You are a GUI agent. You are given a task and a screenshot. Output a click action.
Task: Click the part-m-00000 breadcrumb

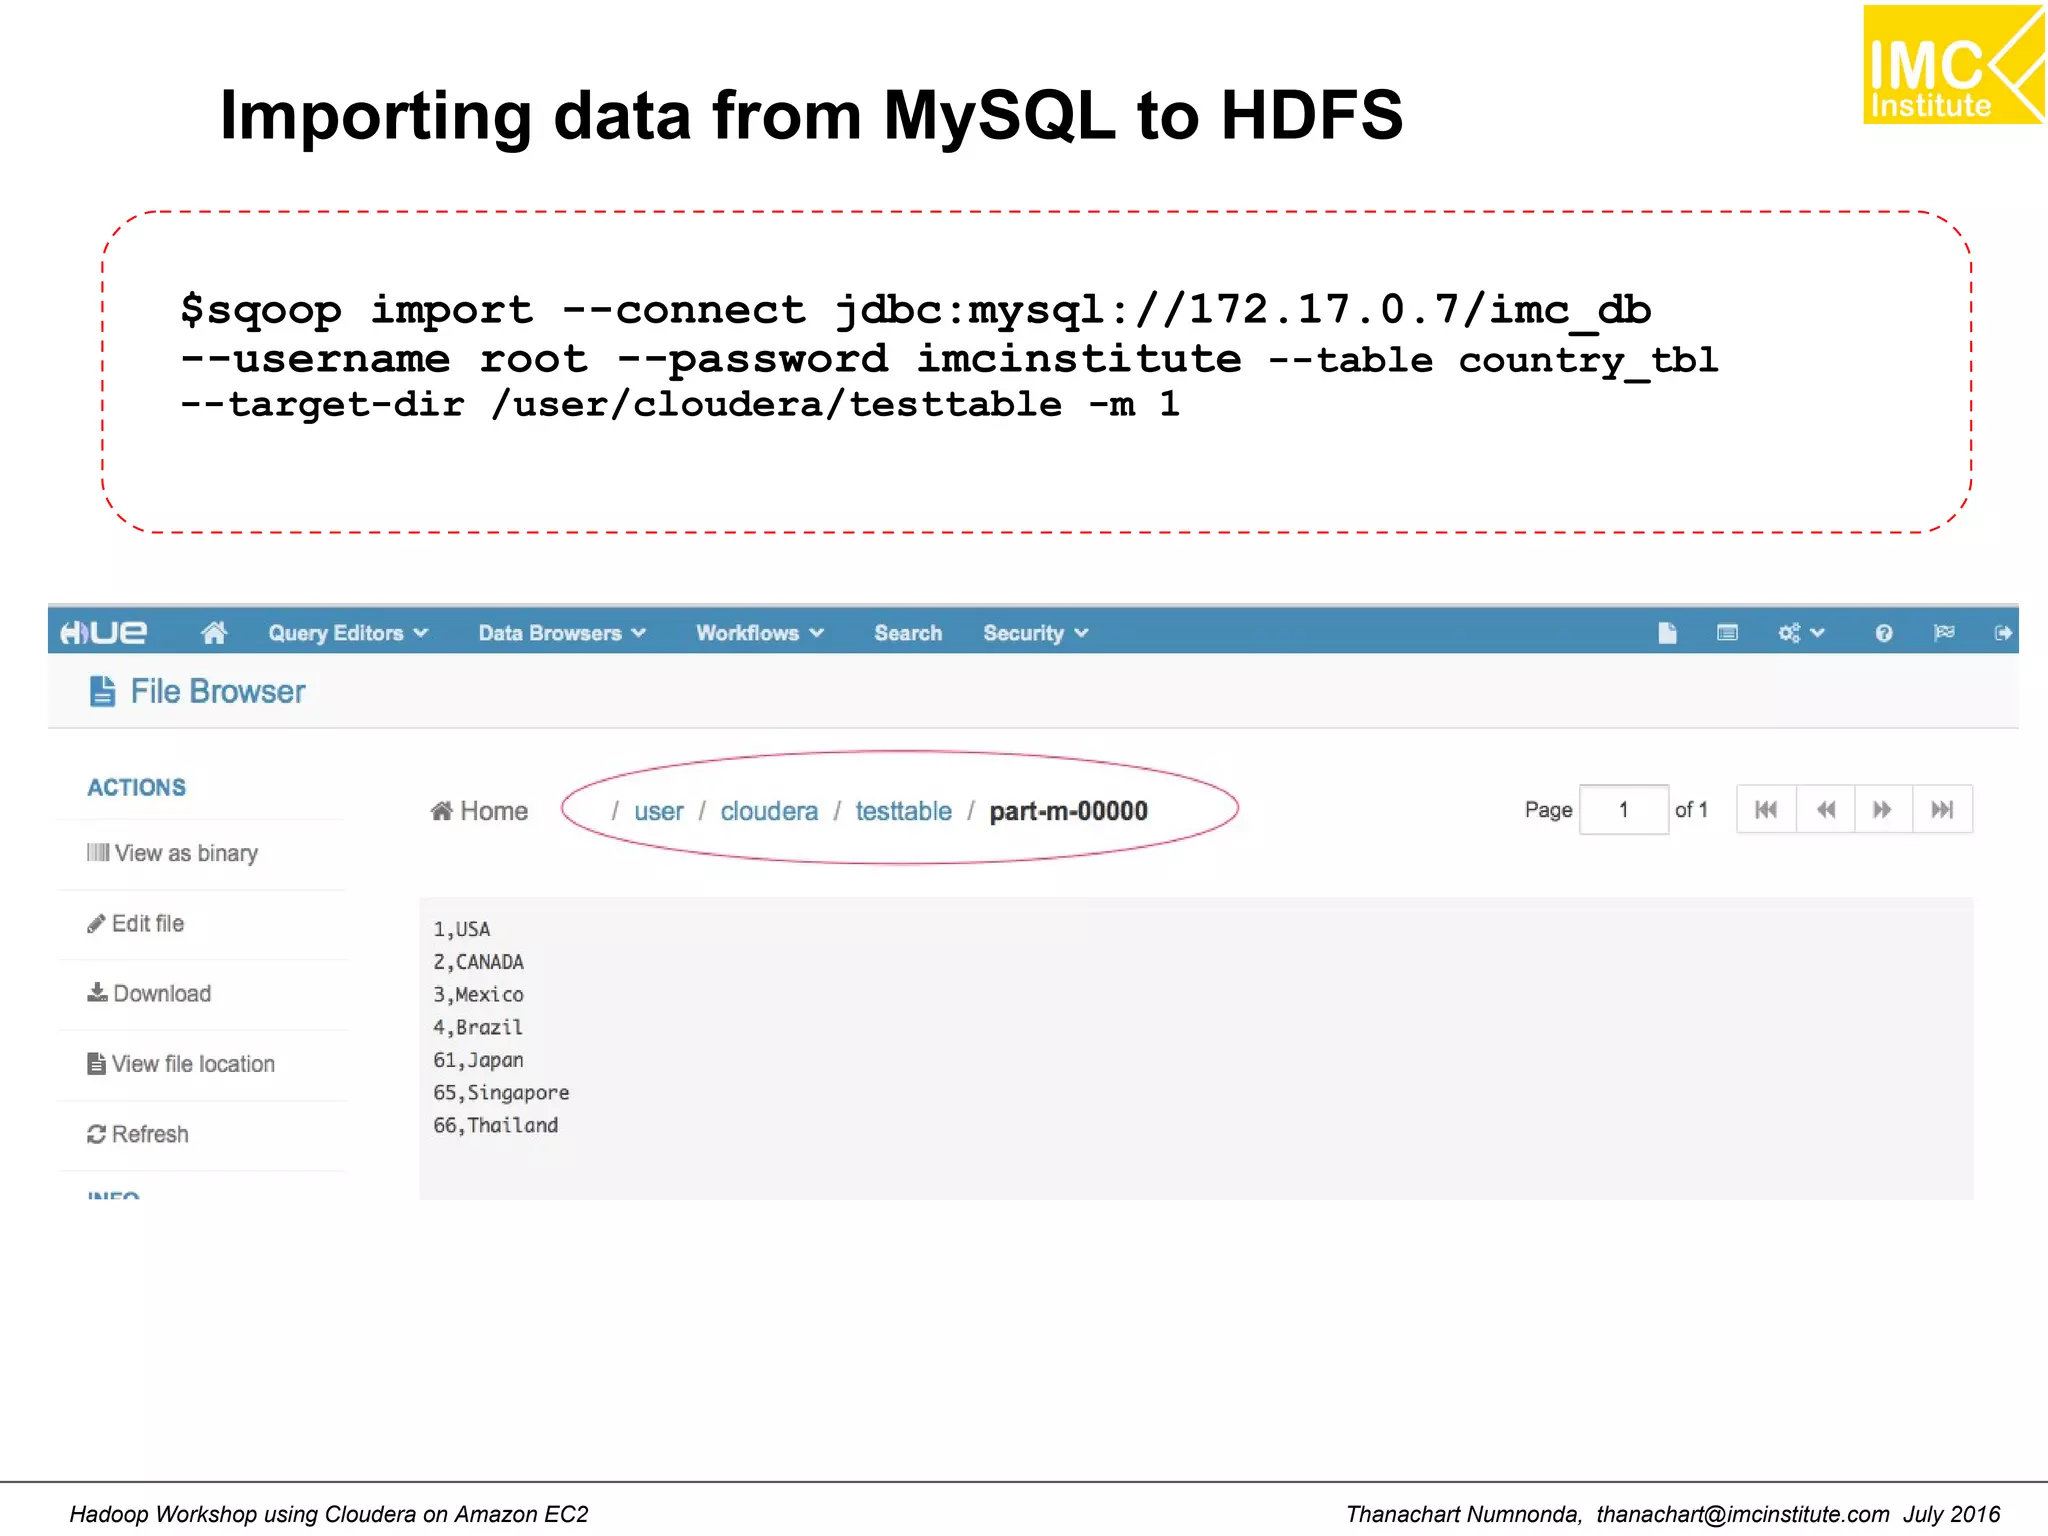pos(1068,811)
